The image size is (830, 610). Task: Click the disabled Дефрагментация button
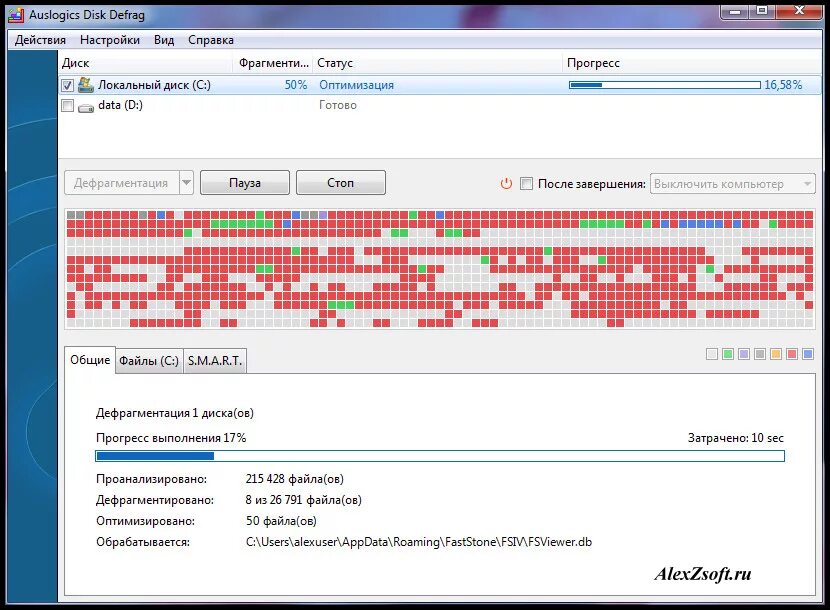(x=121, y=183)
